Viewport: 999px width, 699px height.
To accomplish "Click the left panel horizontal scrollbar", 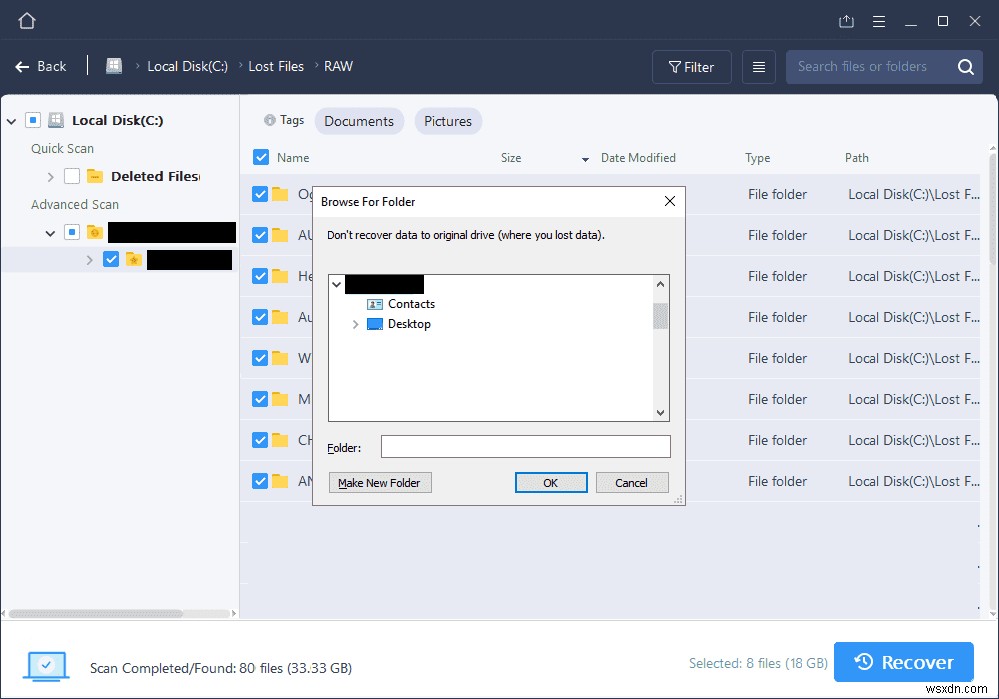I will point(96,614).
